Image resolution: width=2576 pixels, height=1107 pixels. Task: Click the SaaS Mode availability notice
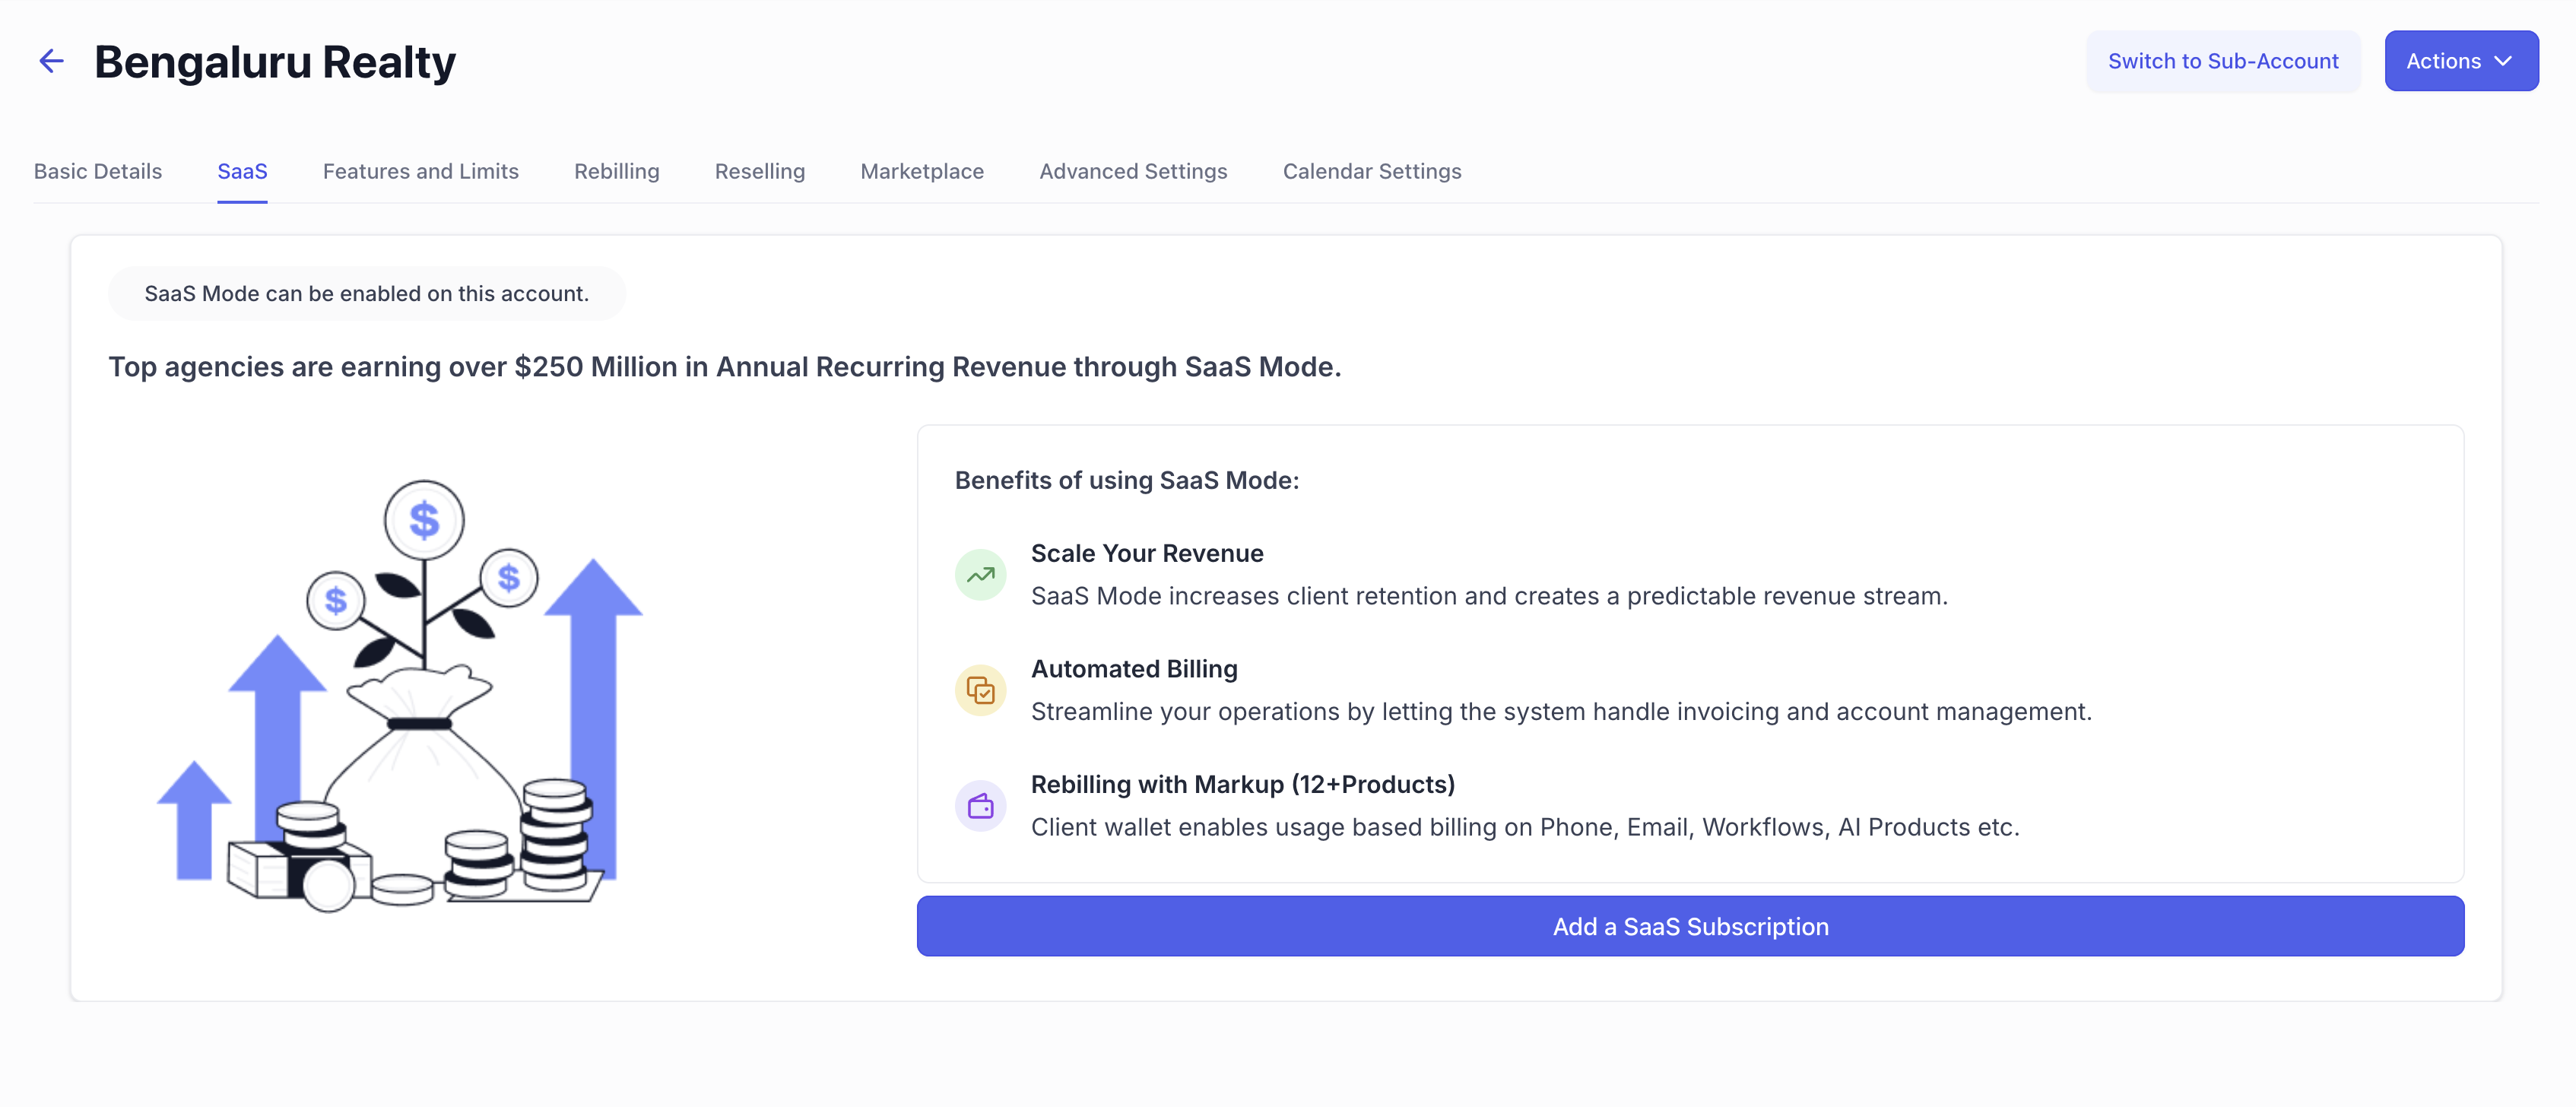366,294
